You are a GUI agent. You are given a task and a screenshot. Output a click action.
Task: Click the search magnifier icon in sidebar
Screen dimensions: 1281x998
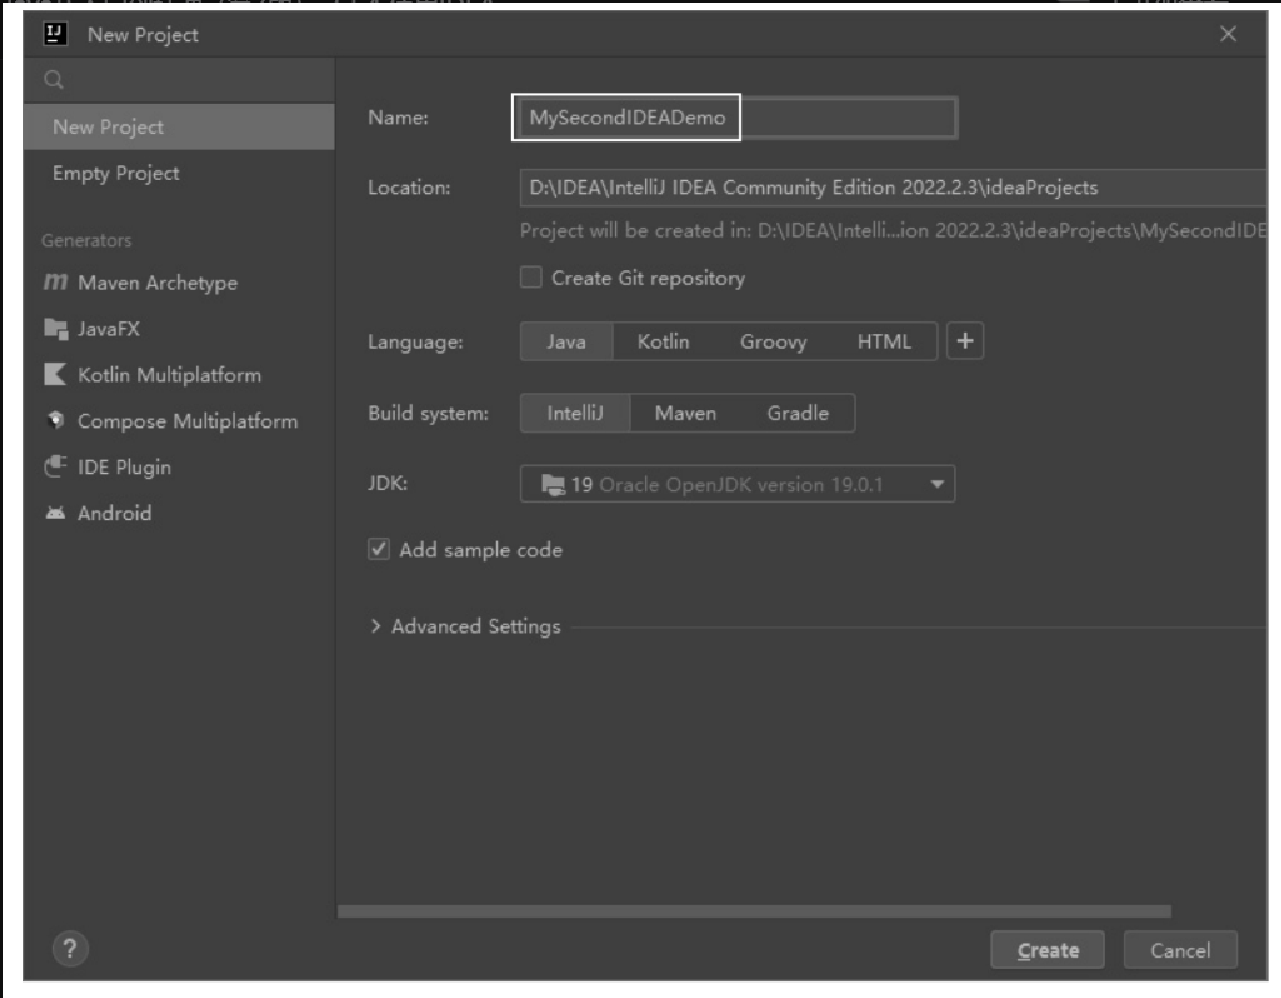point(54,79)
